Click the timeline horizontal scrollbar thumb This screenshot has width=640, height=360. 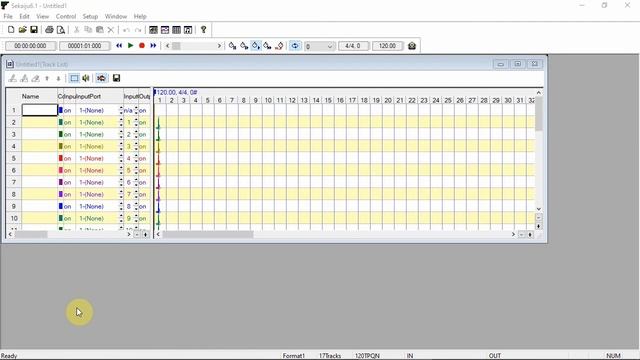(208, 234)
